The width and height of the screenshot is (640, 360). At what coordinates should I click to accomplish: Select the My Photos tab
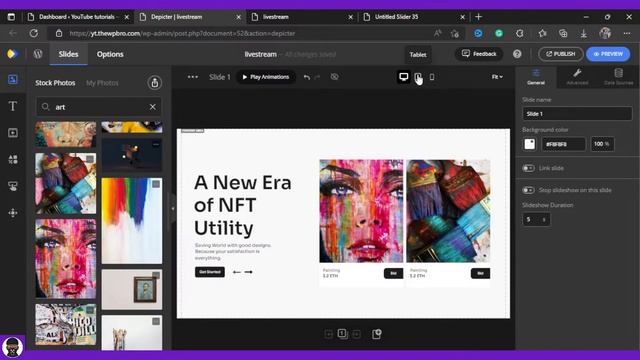102,83
